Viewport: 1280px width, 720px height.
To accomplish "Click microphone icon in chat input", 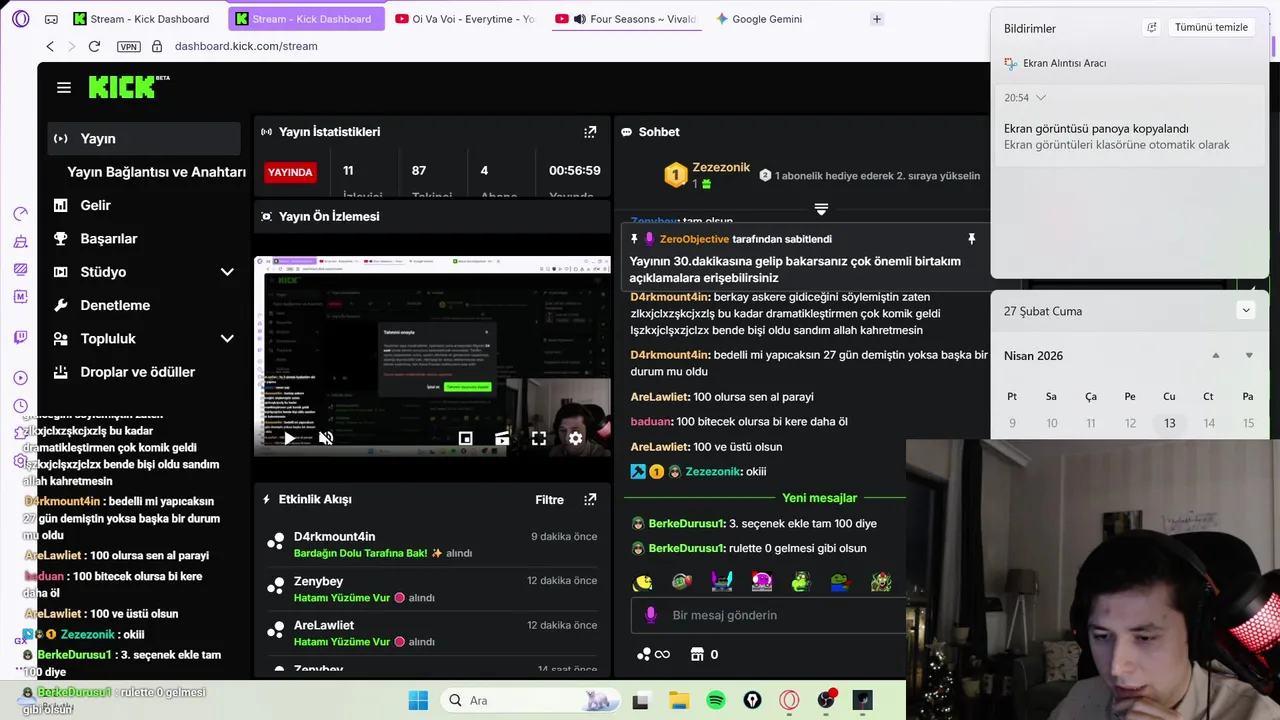I will click(x=651, y=615).
